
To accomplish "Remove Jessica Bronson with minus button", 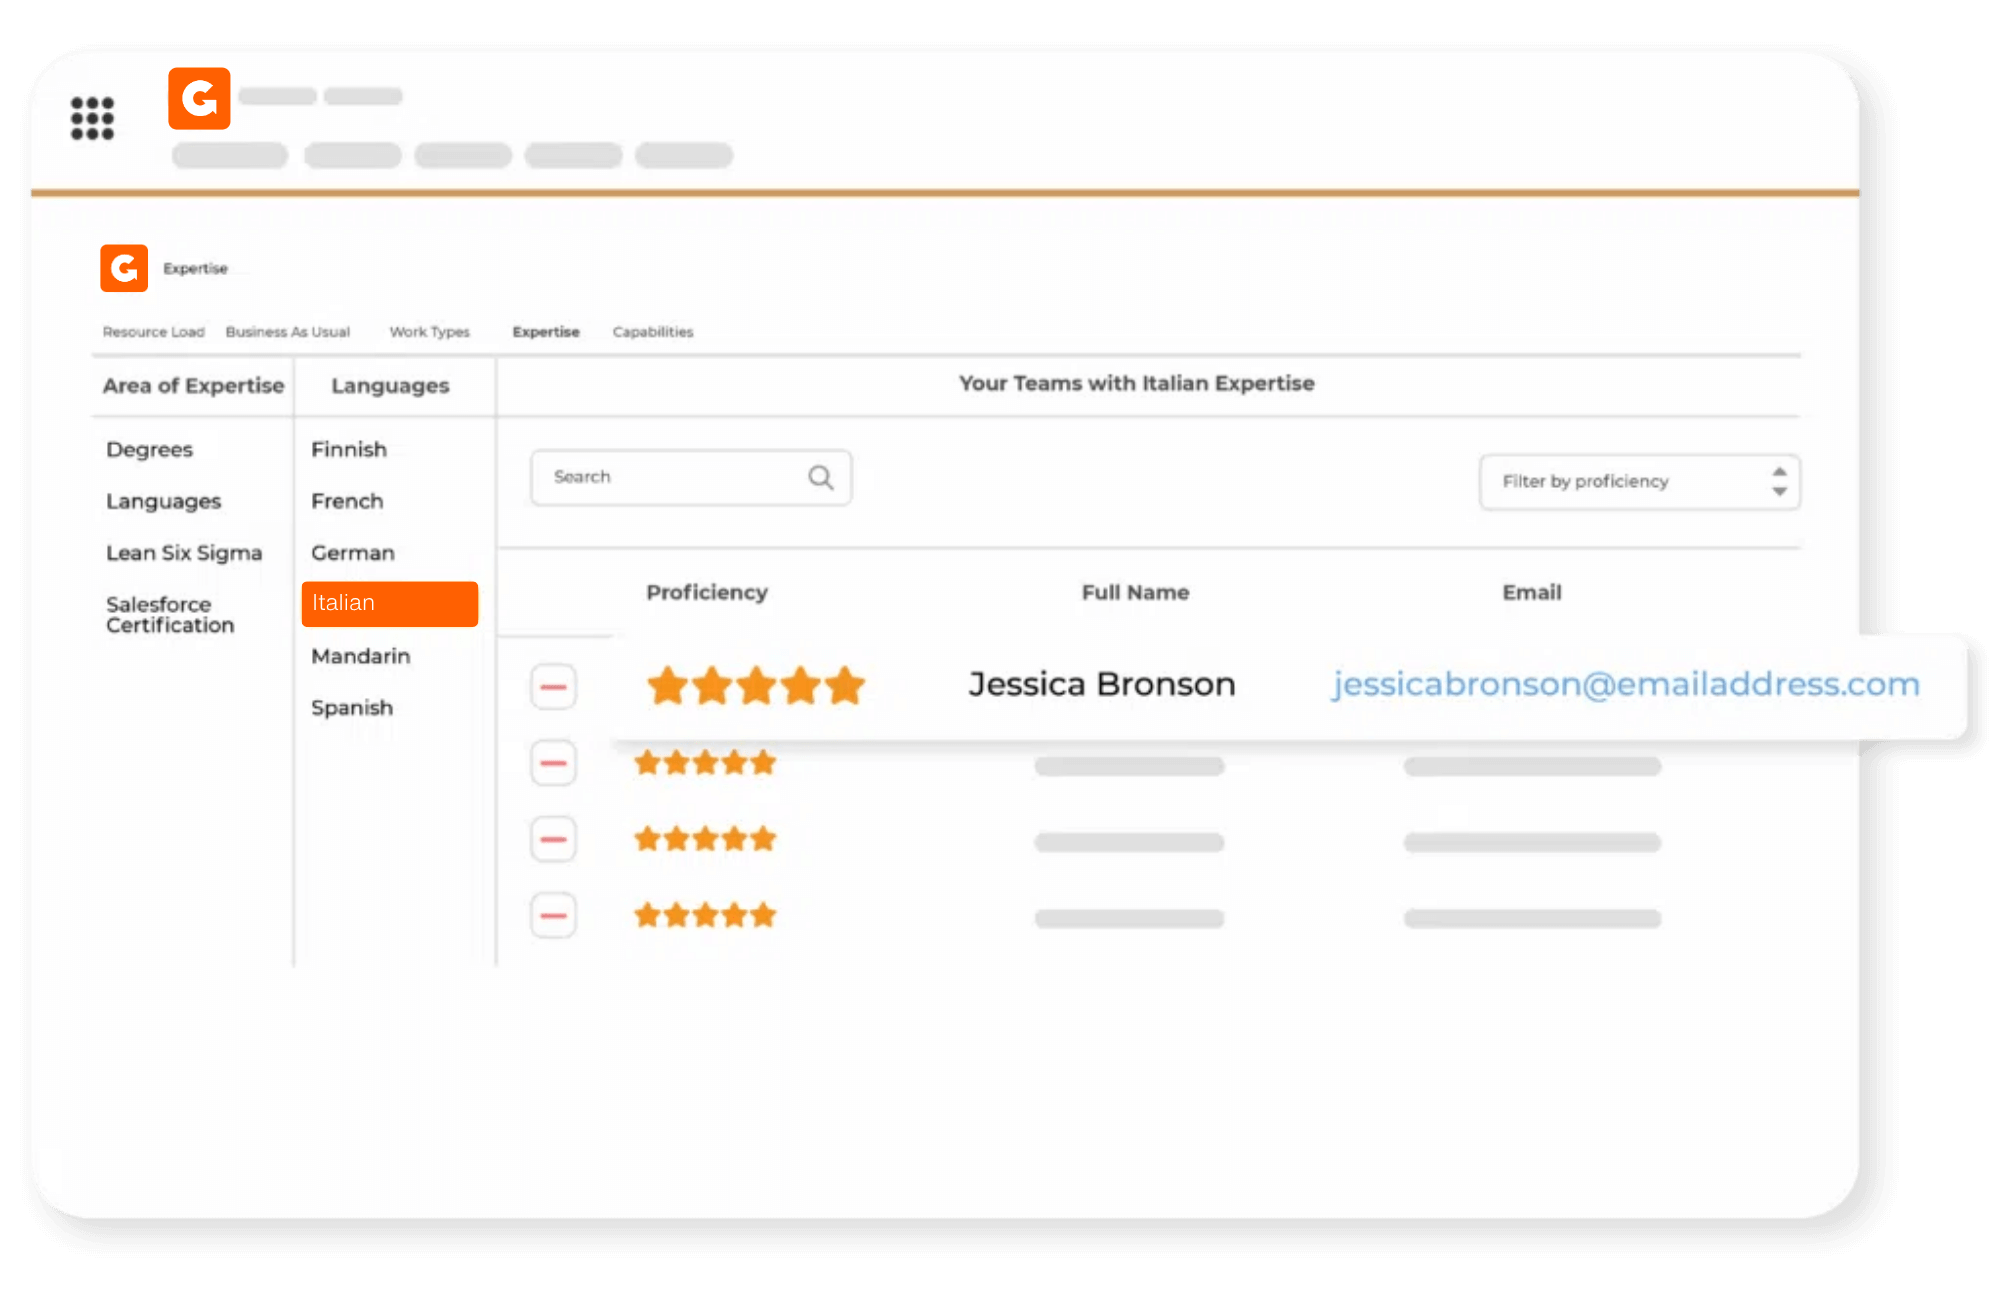I will 553,687.
